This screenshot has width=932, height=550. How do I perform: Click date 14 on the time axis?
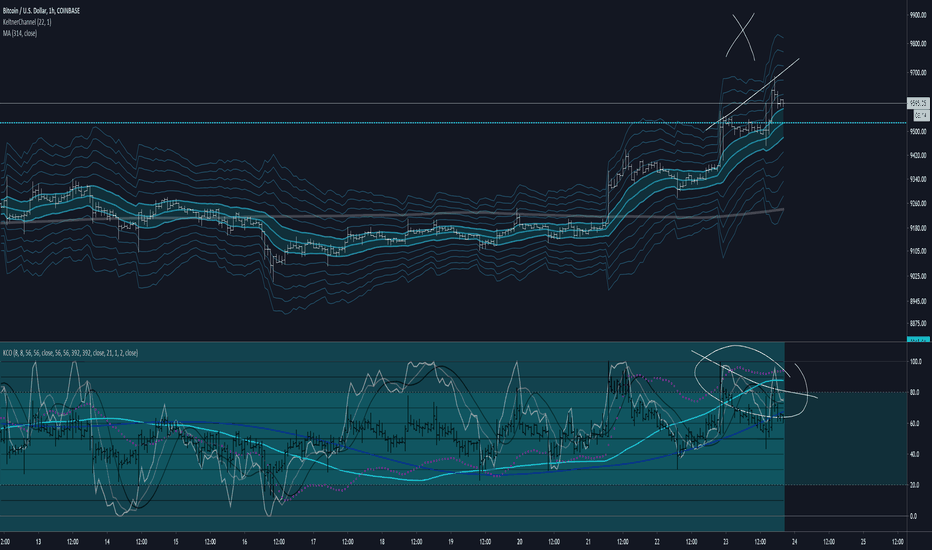(x=107, y=542)
